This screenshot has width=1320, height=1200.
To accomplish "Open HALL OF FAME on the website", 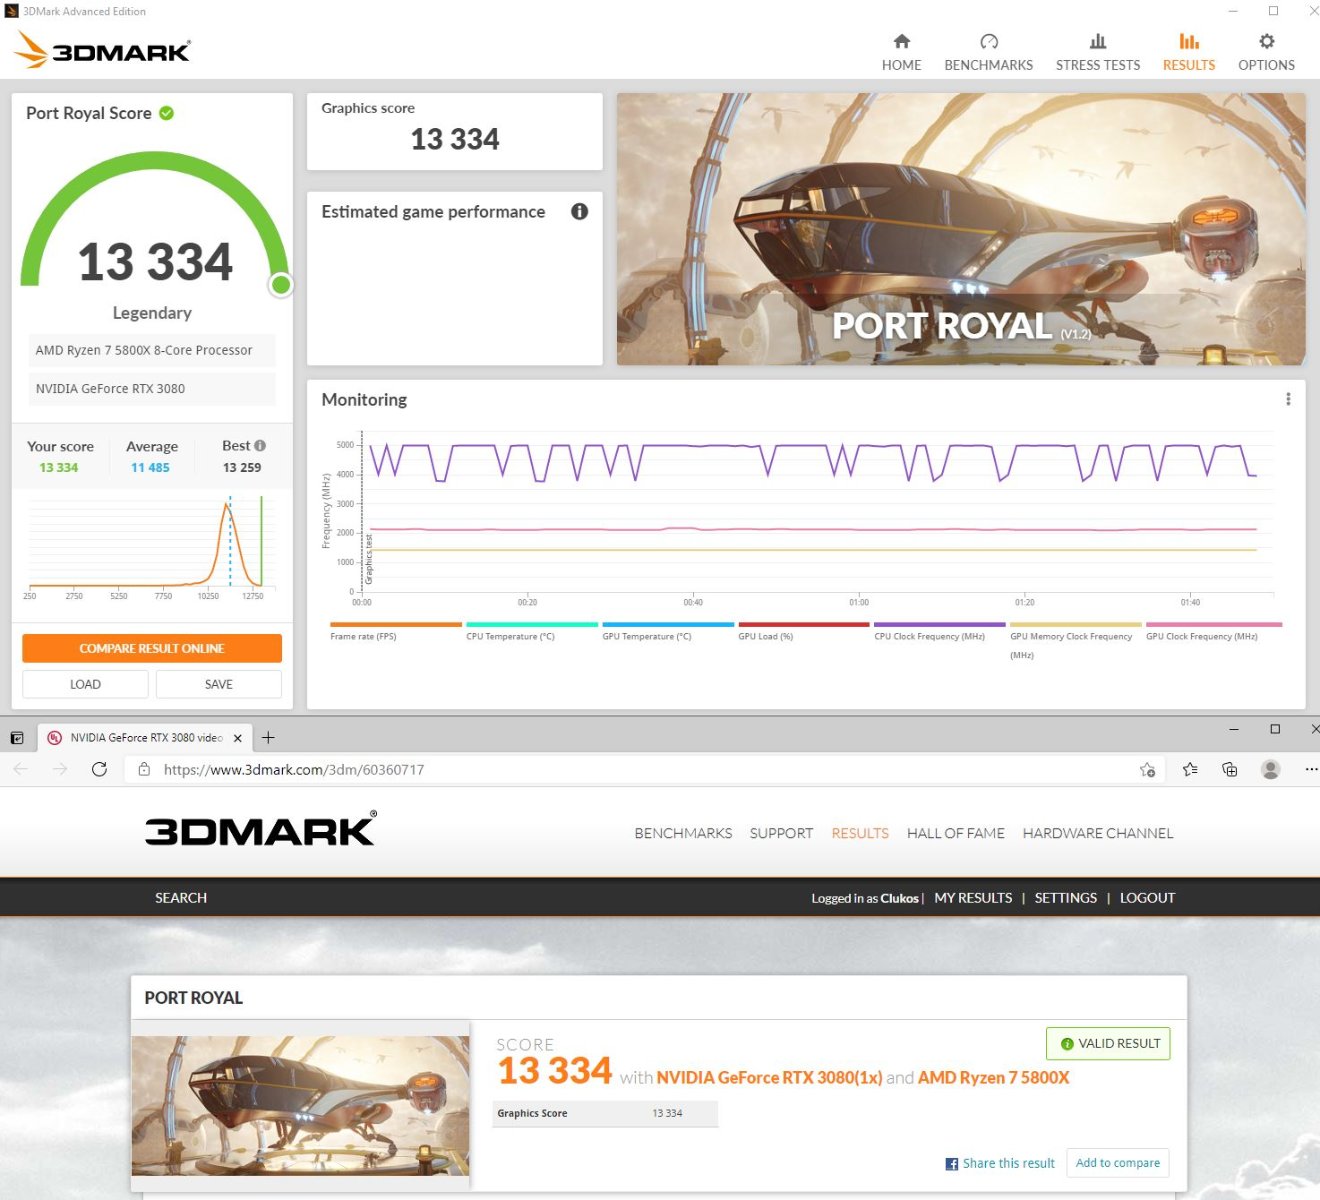I will tap(955, 833).
